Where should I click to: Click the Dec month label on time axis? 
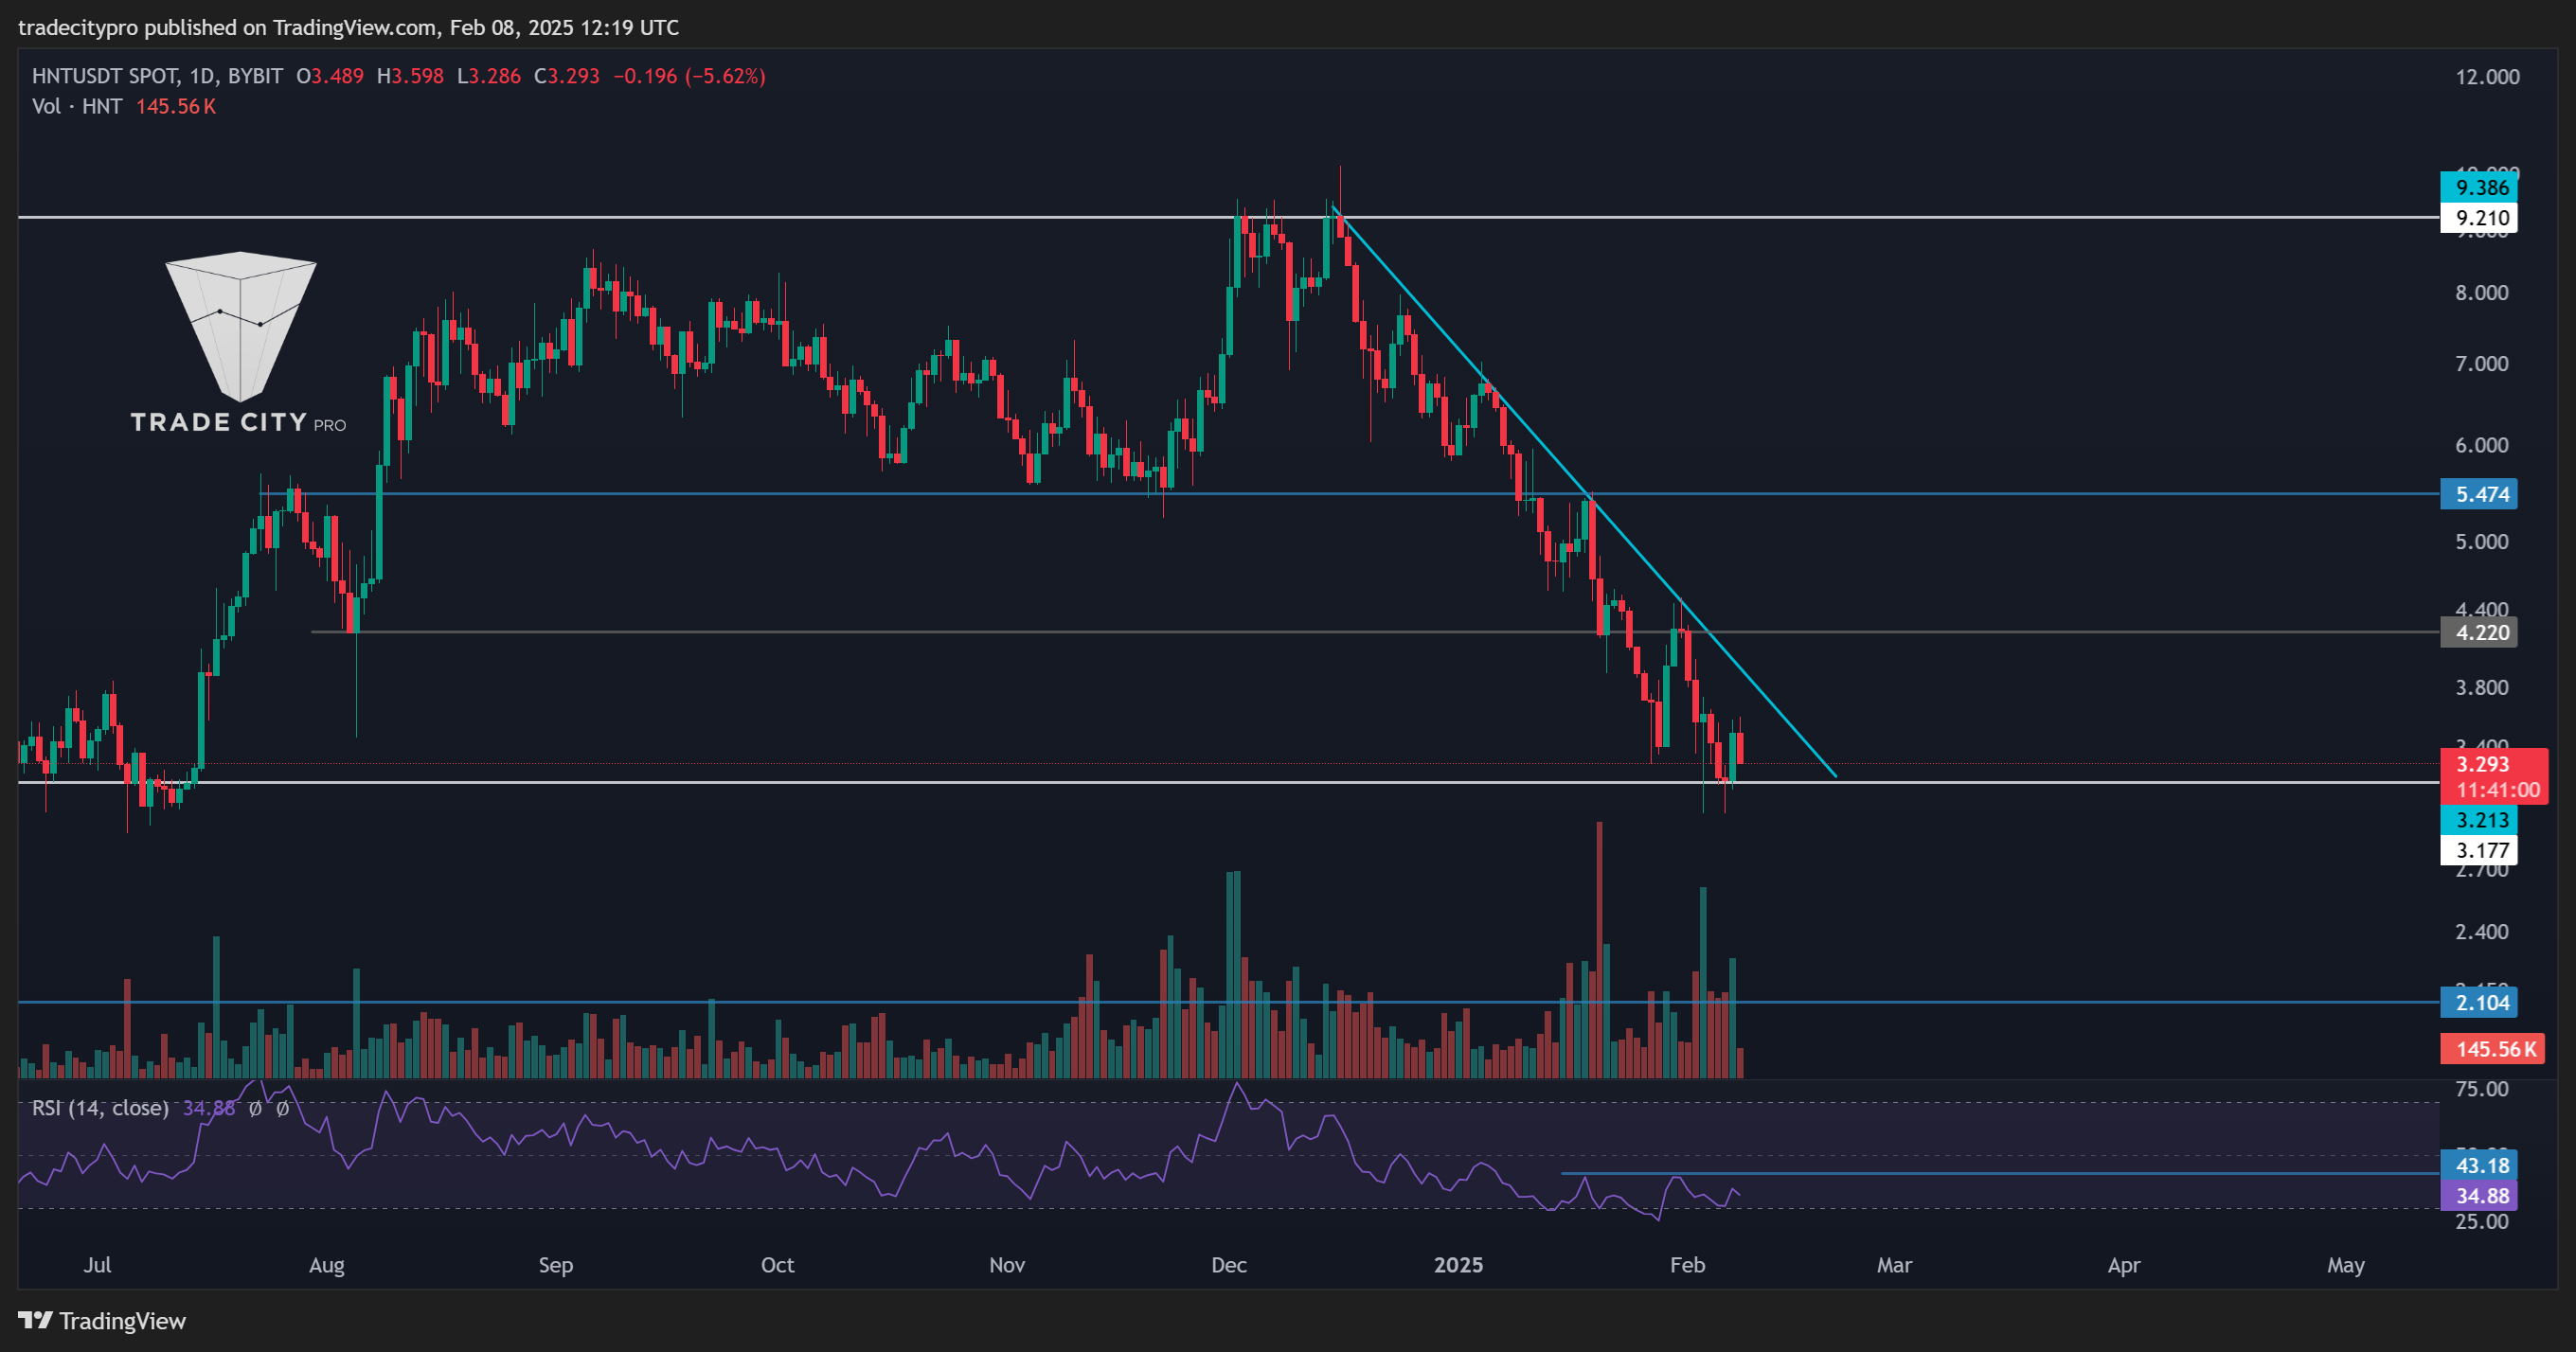click(1228, 1265)
